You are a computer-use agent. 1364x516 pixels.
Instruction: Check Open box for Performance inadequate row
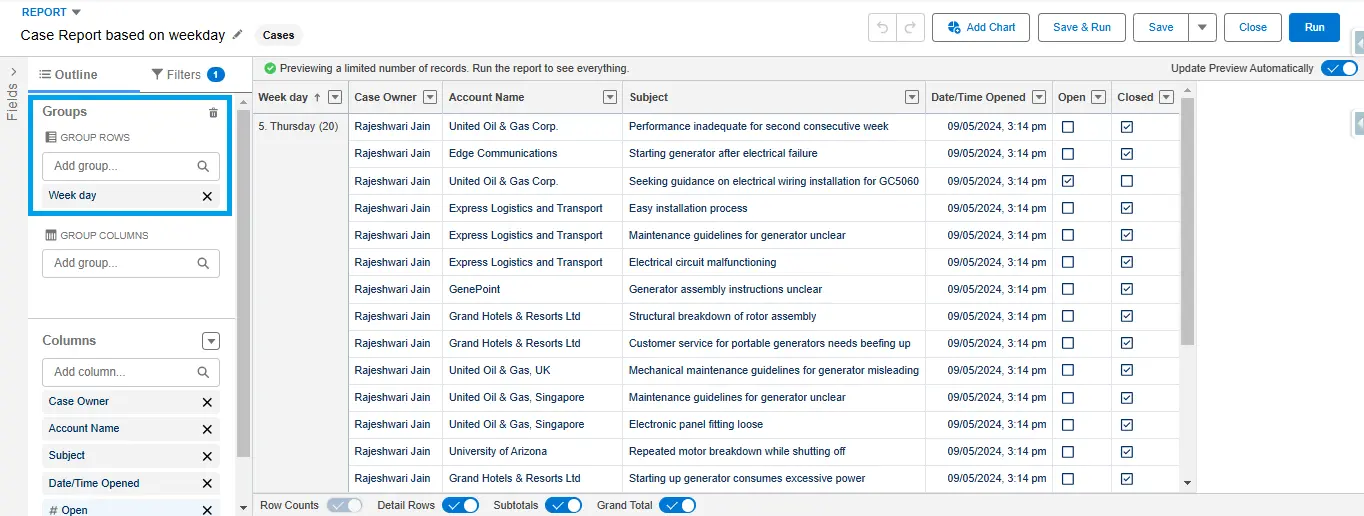(1068, 127)
